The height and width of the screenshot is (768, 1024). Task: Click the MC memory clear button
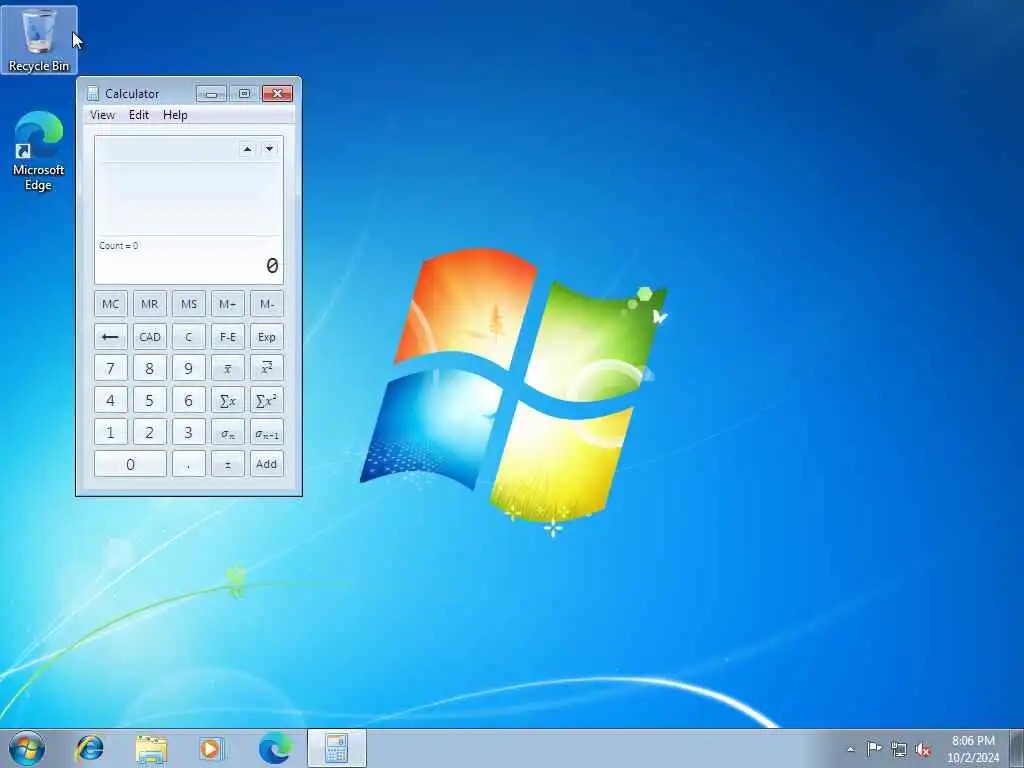[110, 304]
